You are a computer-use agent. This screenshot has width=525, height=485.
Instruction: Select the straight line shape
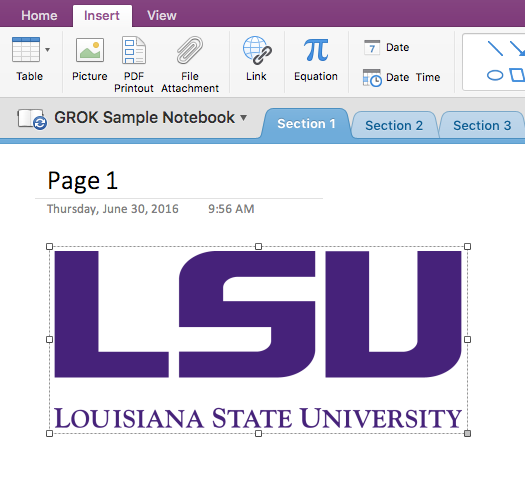[495, 48]
